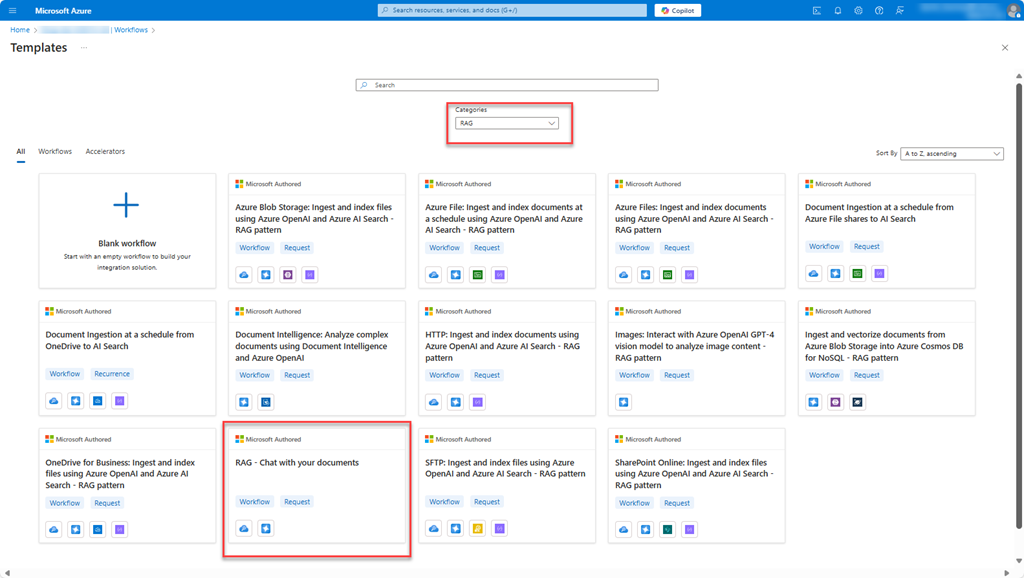The height and width of the screenshot is (578, 1024).
Task: Click the Home breadcrumb link
Action: [x=20, y=30]
